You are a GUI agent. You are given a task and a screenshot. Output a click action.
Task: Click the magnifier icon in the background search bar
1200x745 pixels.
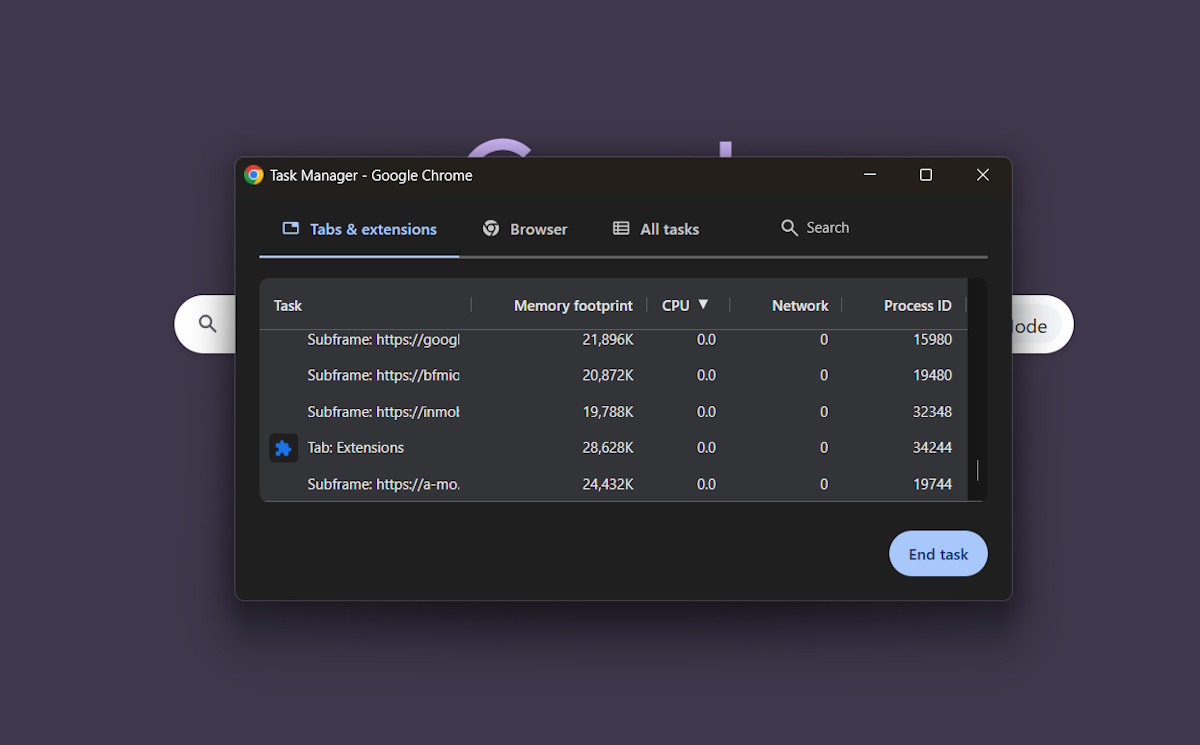point(206,324)
